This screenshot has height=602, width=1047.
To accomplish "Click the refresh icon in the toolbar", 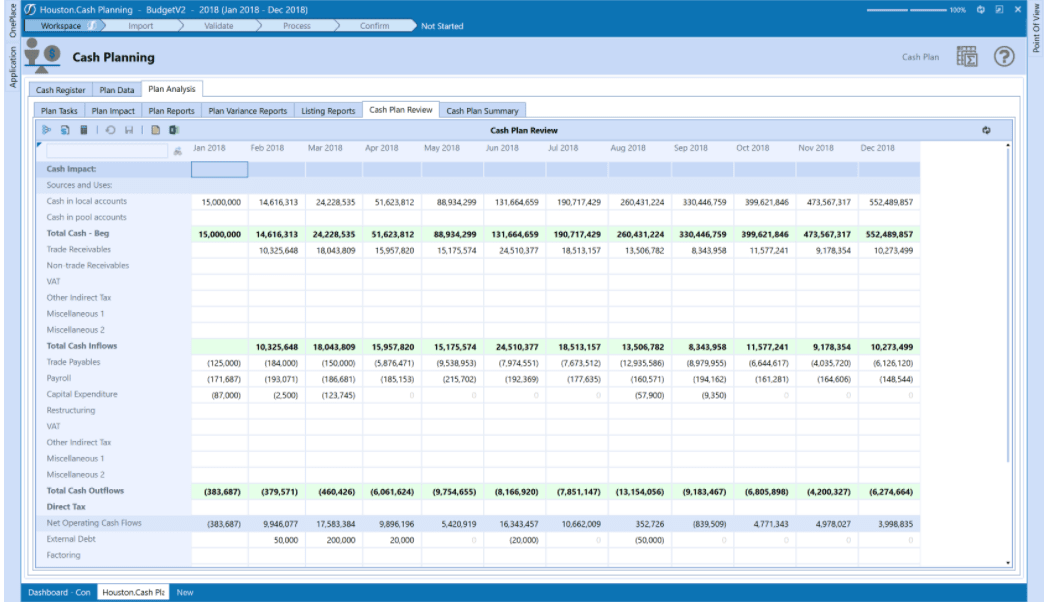I will coord(110,129).
